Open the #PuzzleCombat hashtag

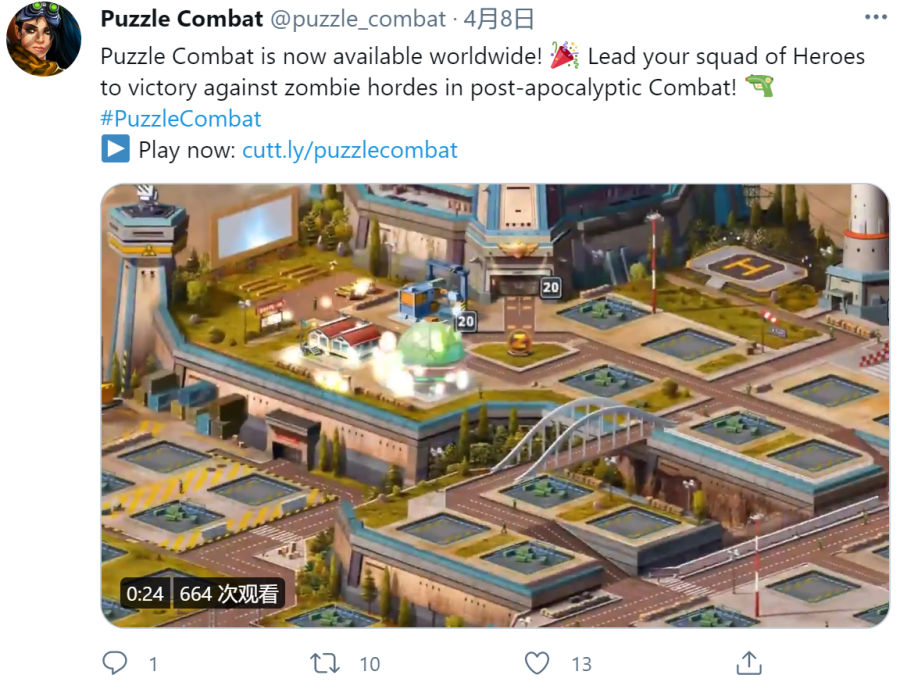180,119
